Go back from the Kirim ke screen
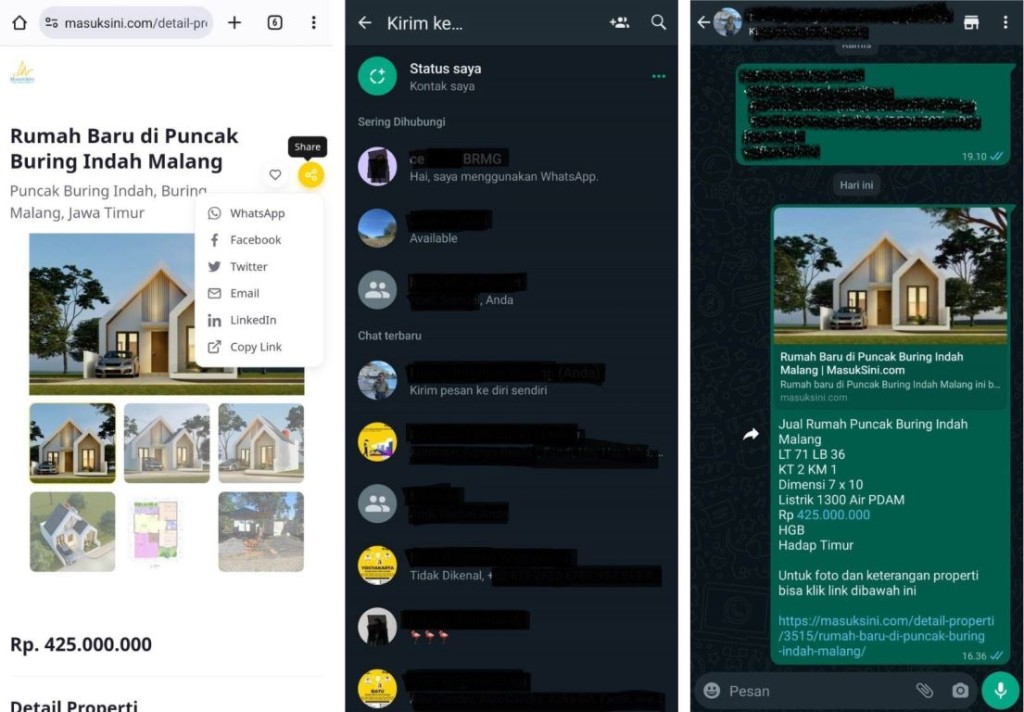This screenshot has width=1024, height=712. click(365, 23)
